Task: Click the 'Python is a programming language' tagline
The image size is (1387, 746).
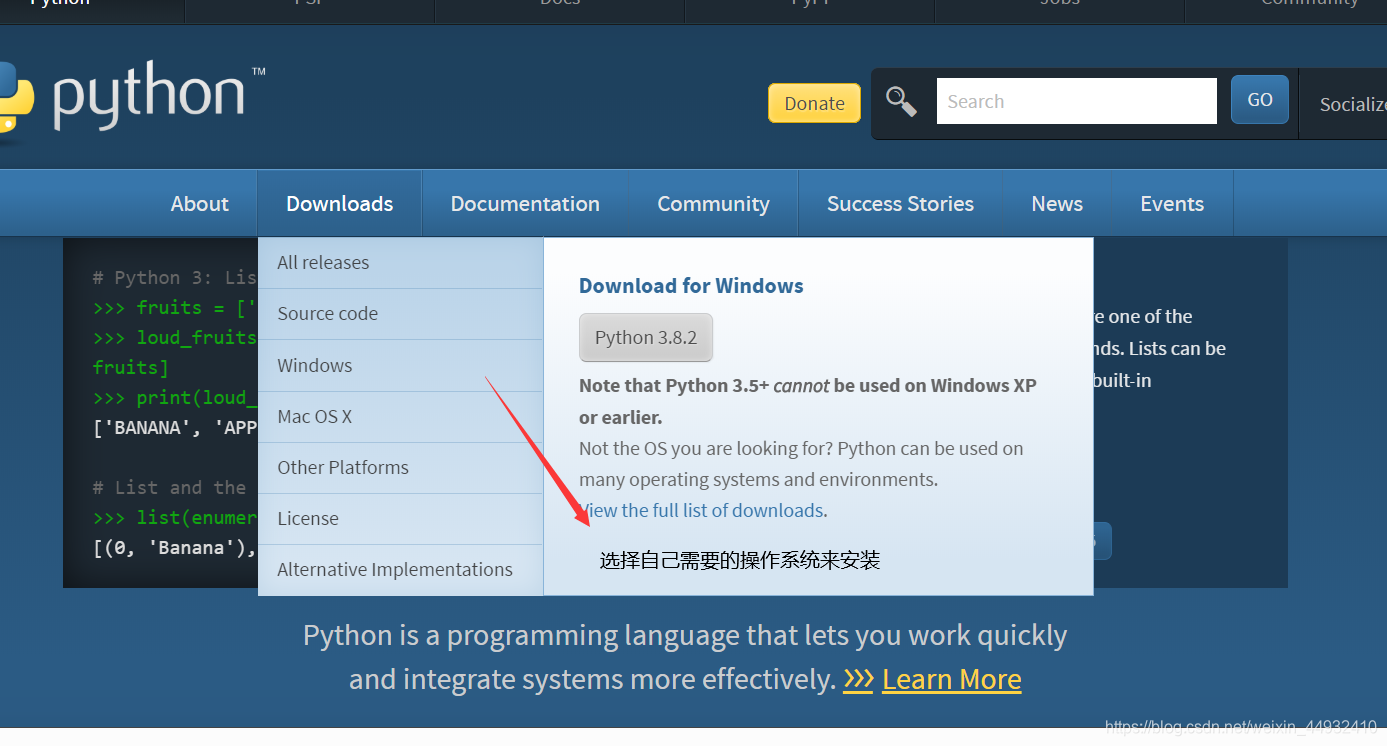Action: (685, 657)
